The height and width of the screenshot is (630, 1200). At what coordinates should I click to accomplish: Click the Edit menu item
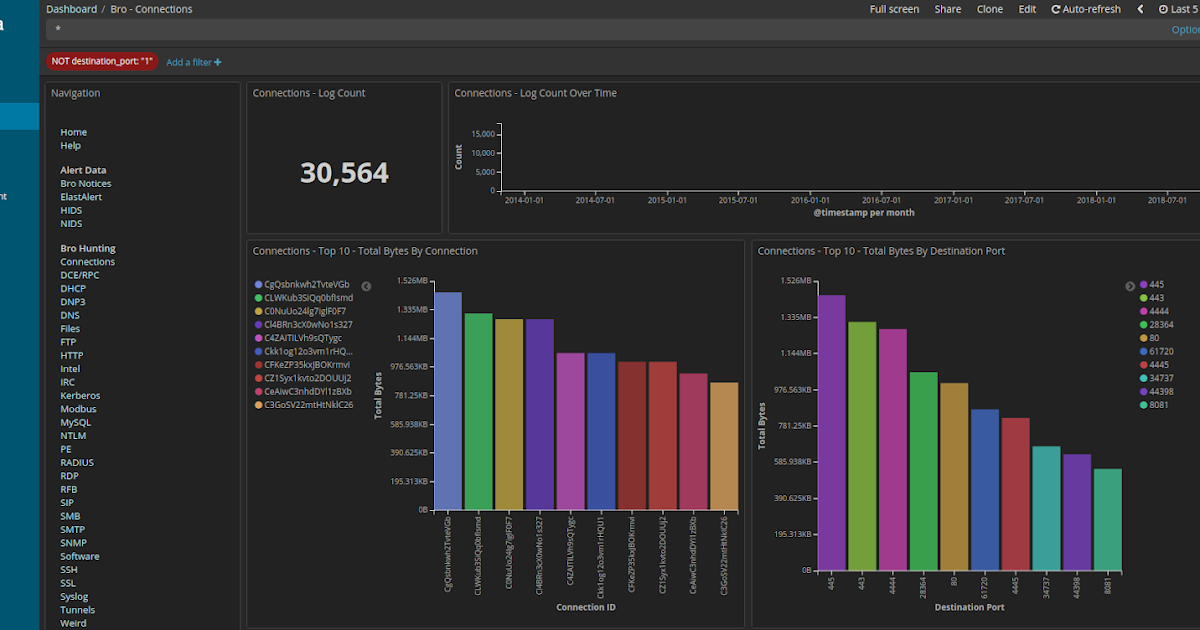coord(1027,9)
